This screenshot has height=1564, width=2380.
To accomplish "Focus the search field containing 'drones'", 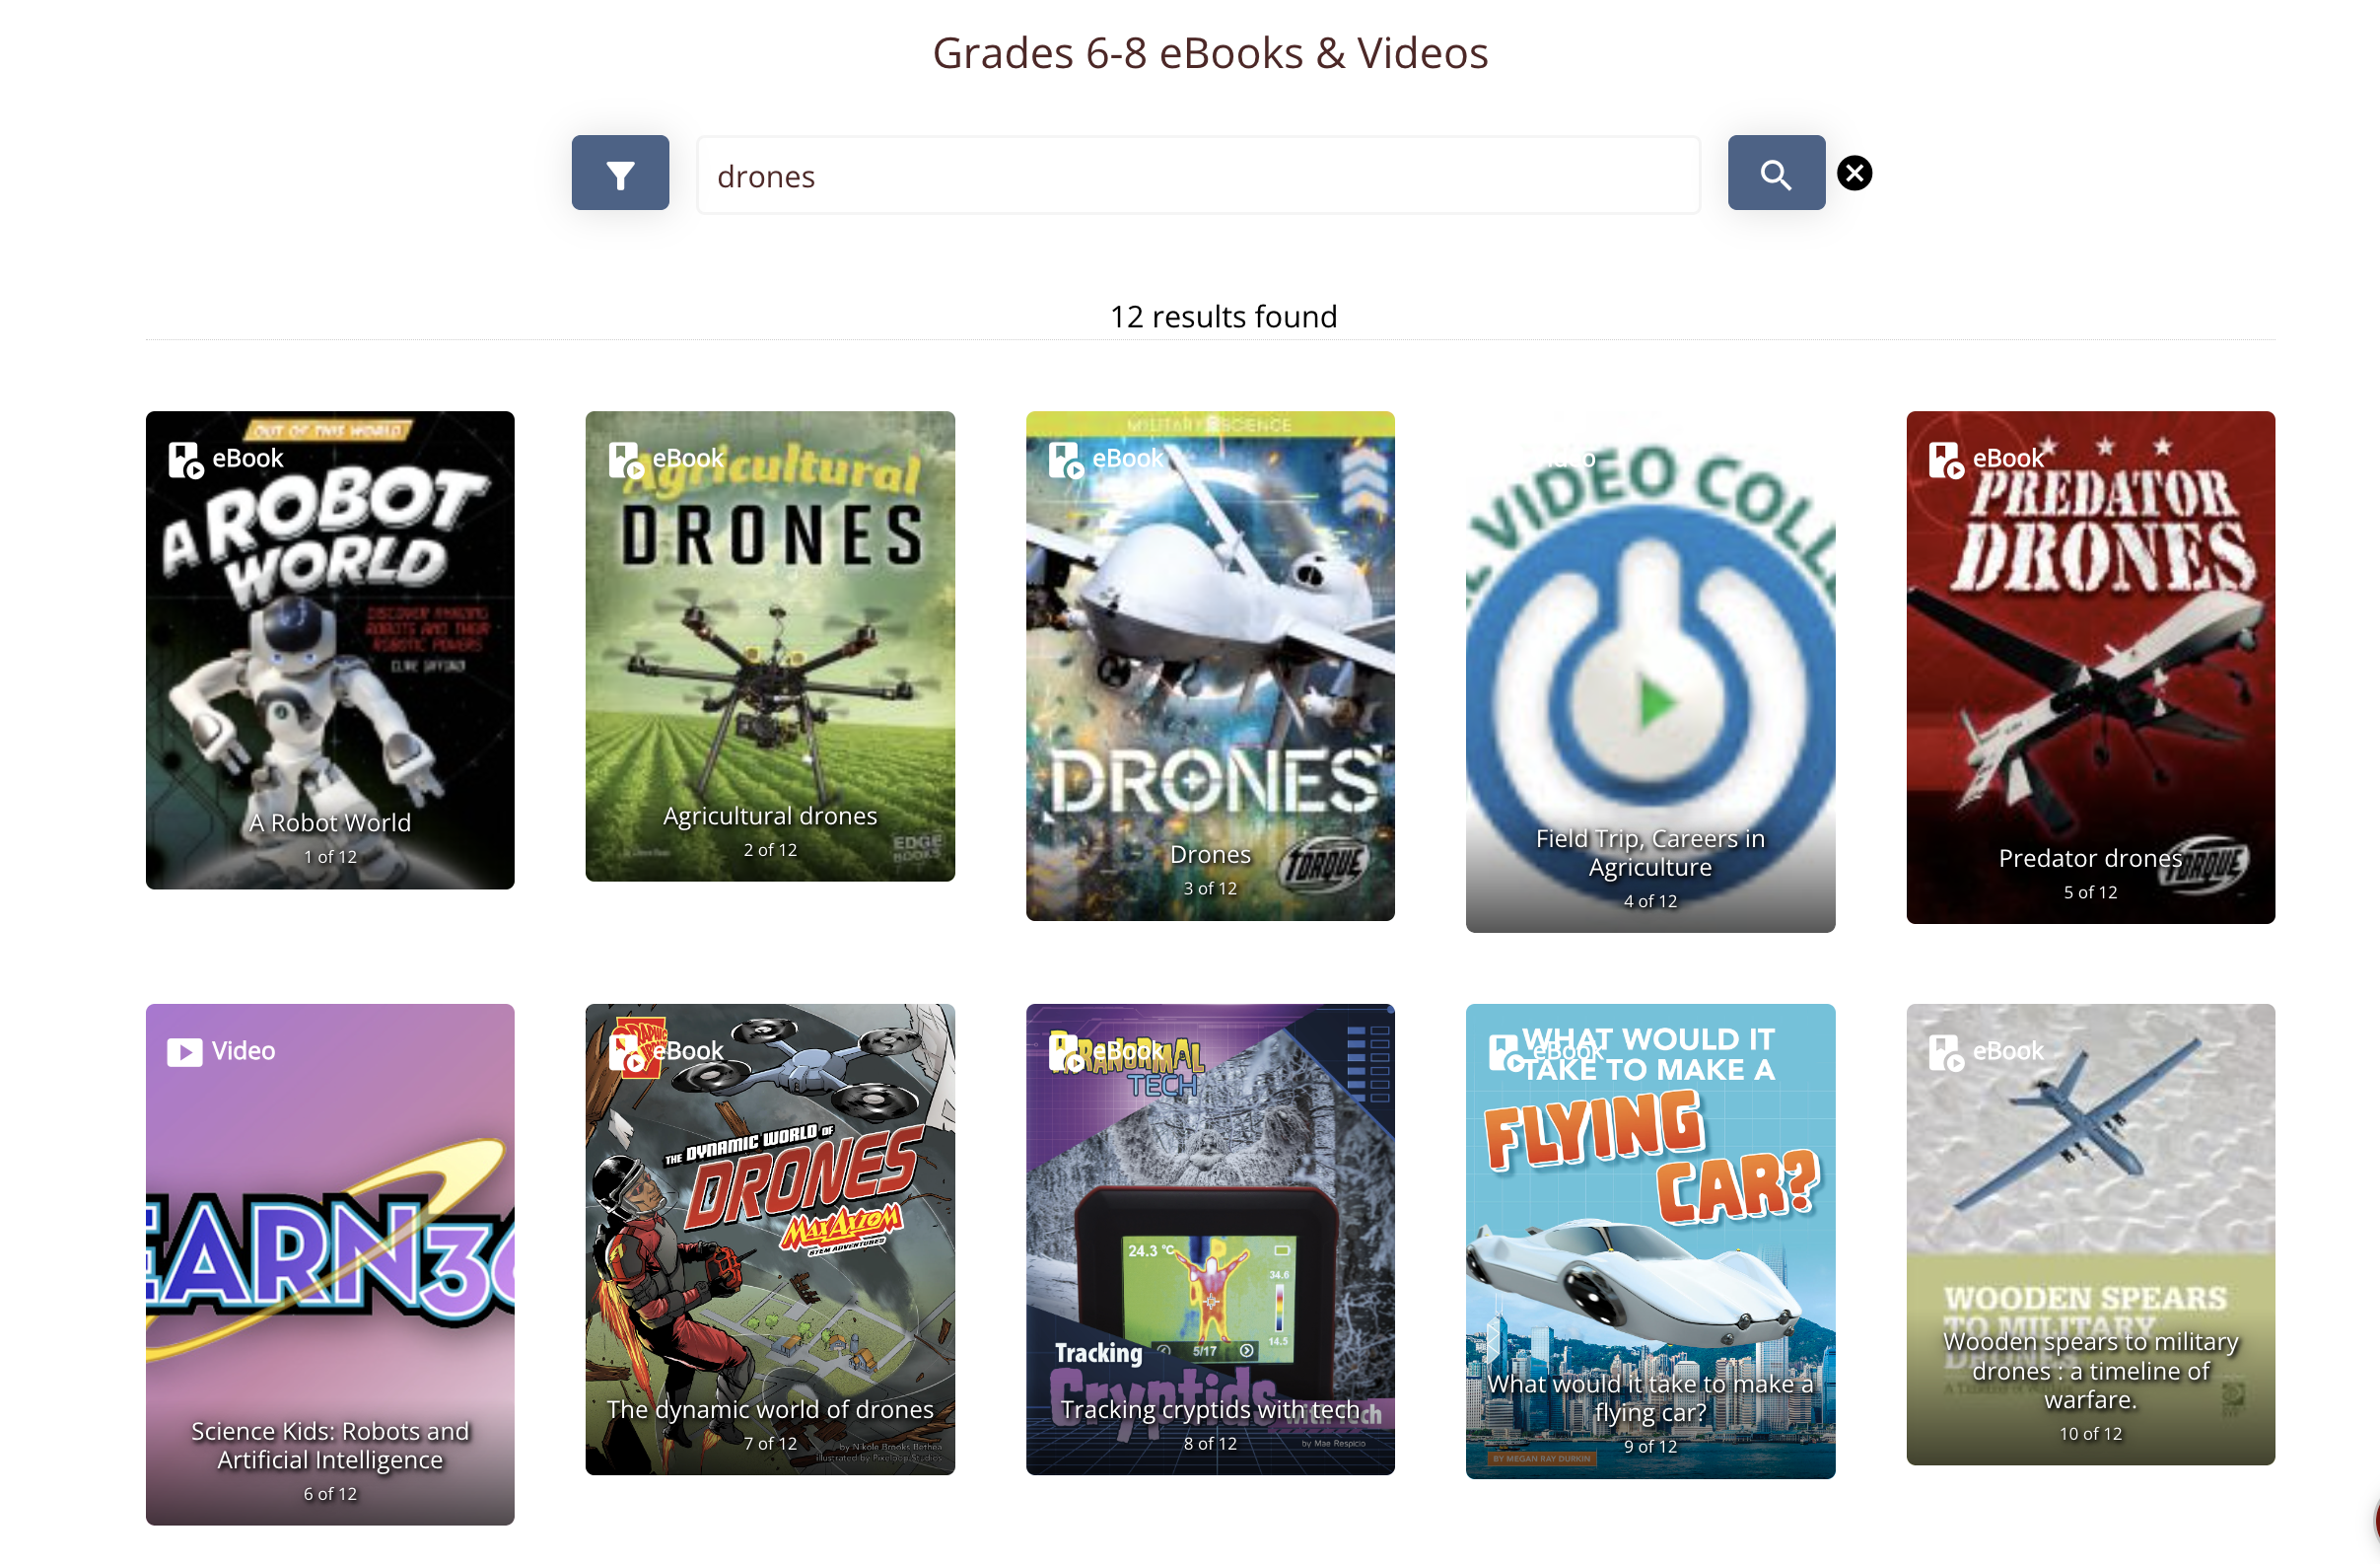I will (x=1198, y=175).
